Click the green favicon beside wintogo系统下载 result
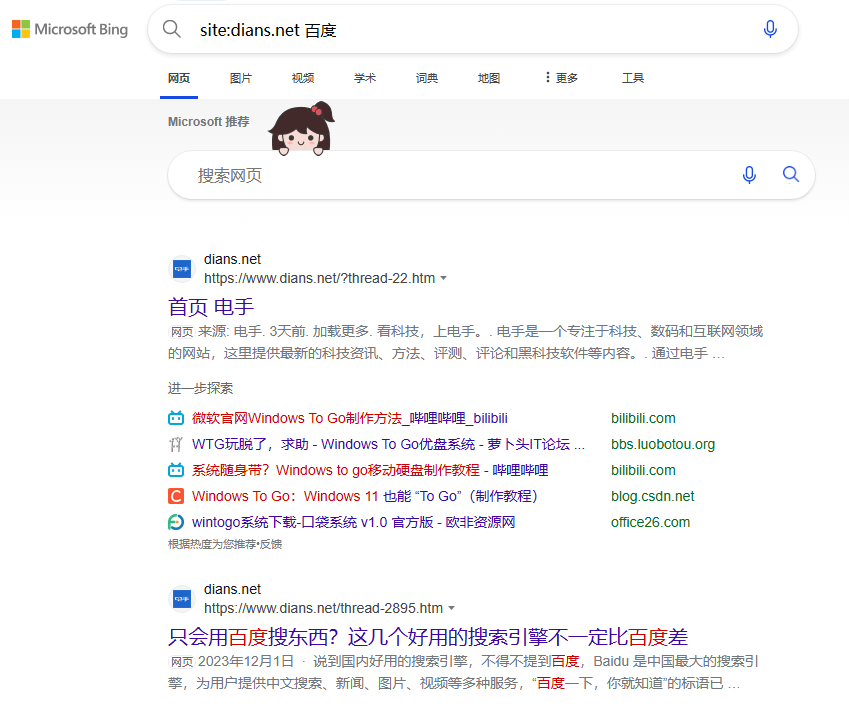The width and height of the screenshot is (849, 717). (x=177, y=522)
